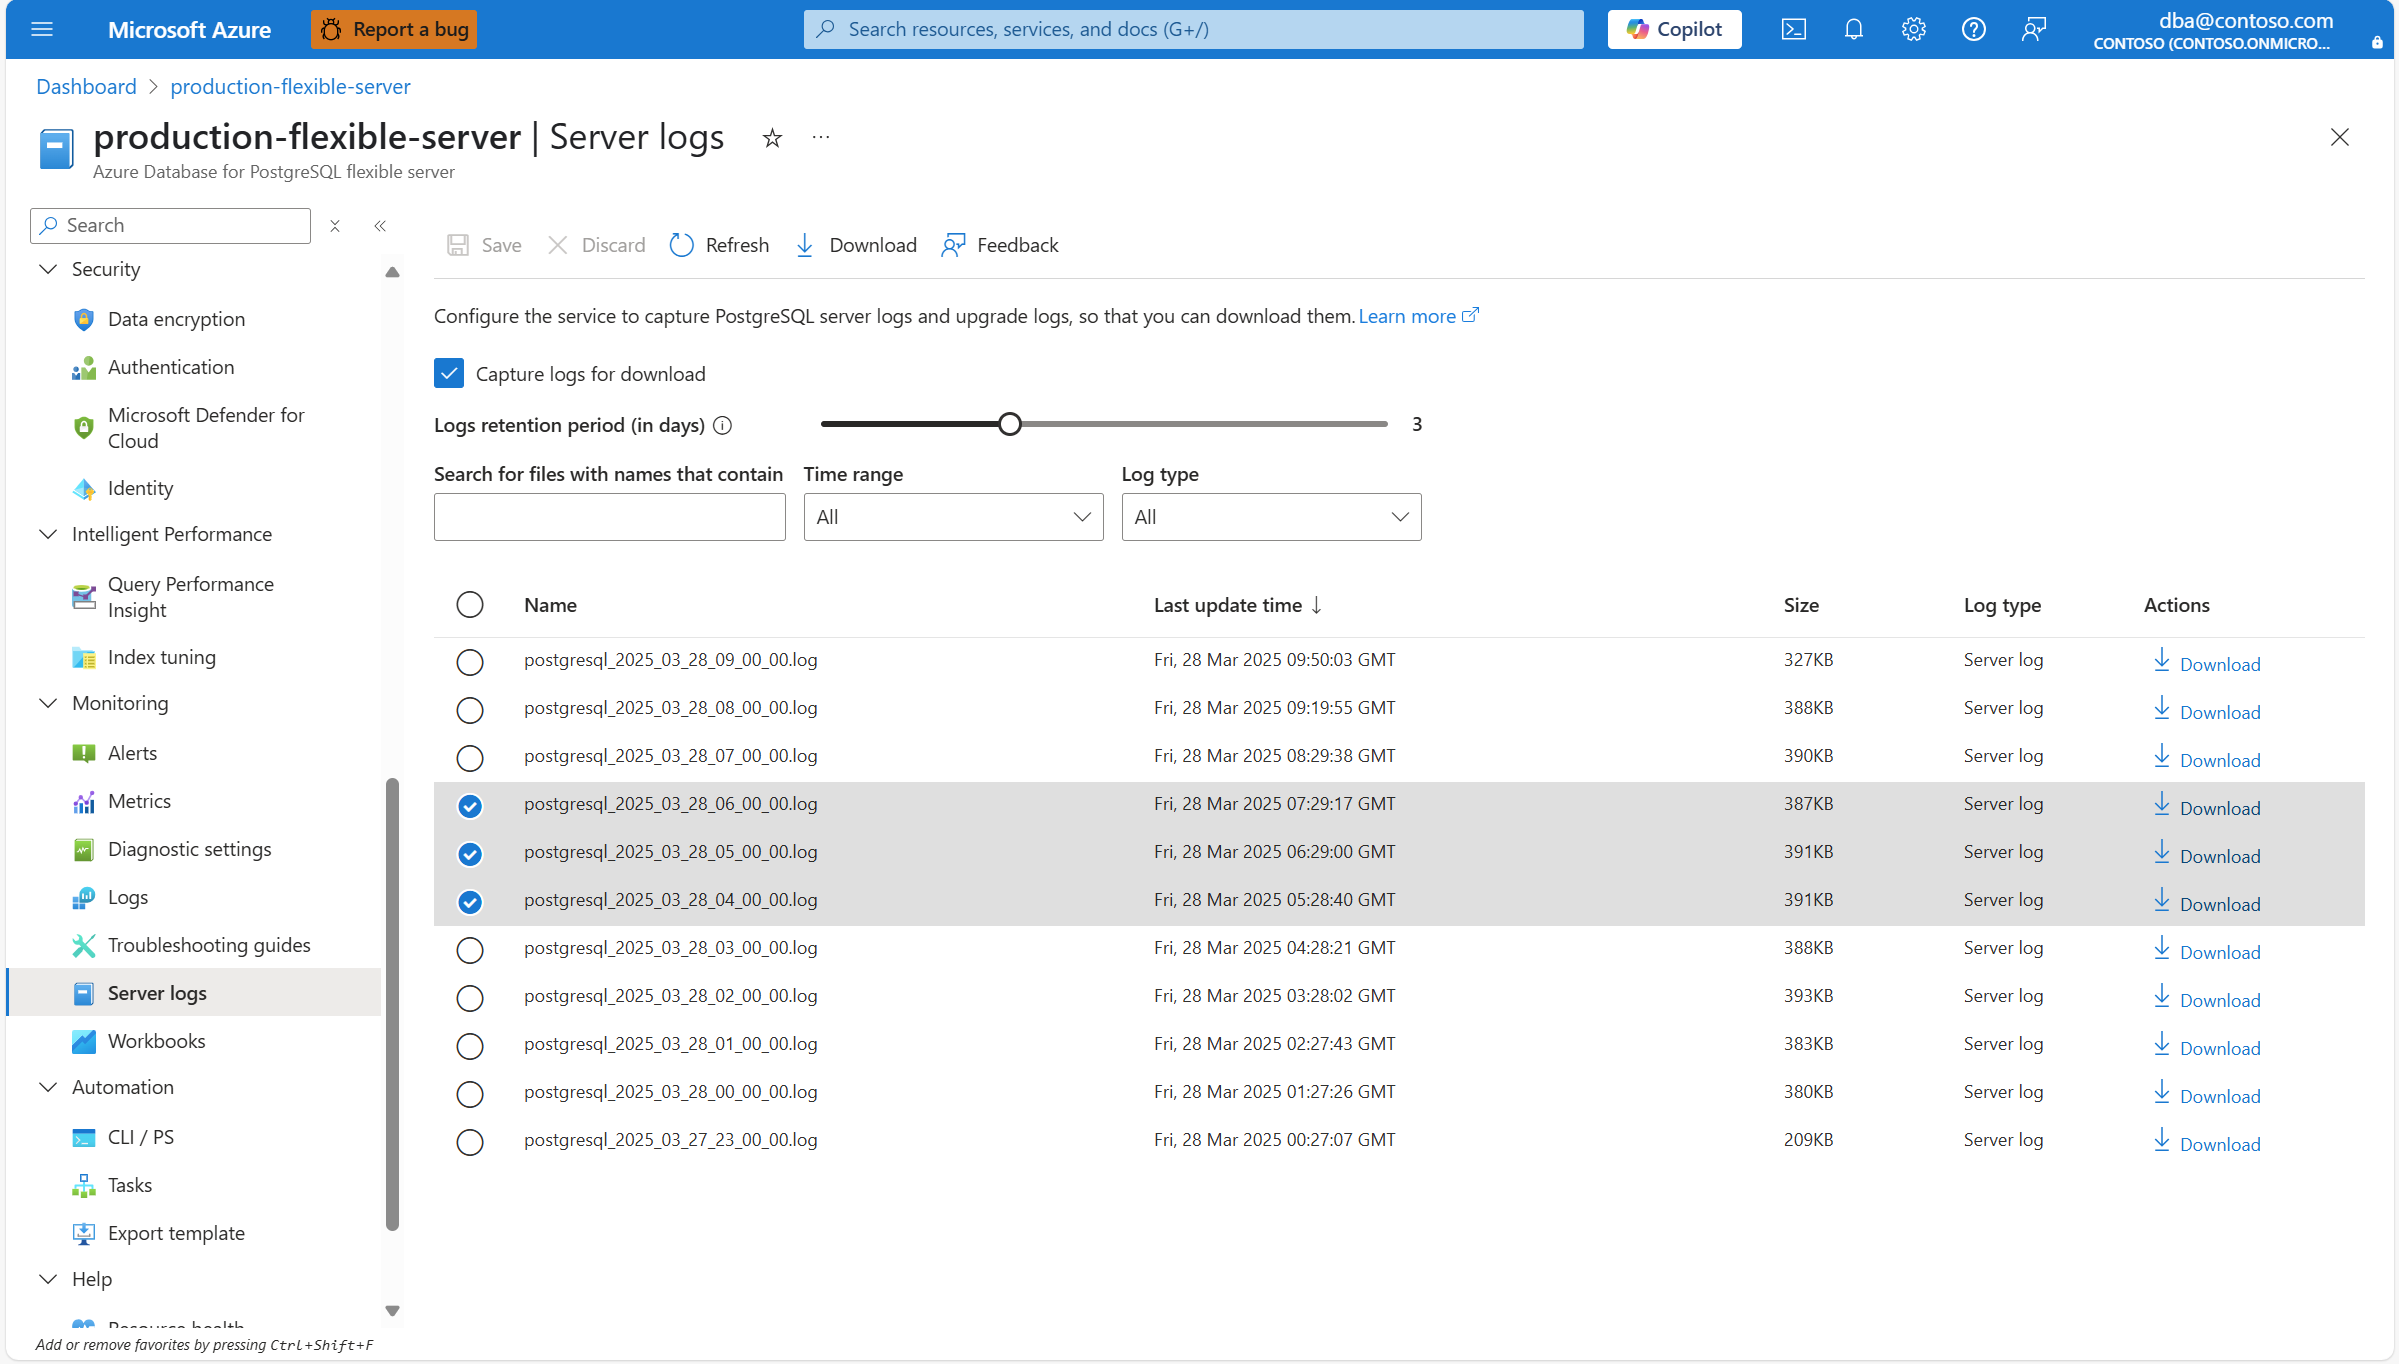Collapse the Monitoring section
This screenshot has width=2399, height=1364.
(48, 703)
